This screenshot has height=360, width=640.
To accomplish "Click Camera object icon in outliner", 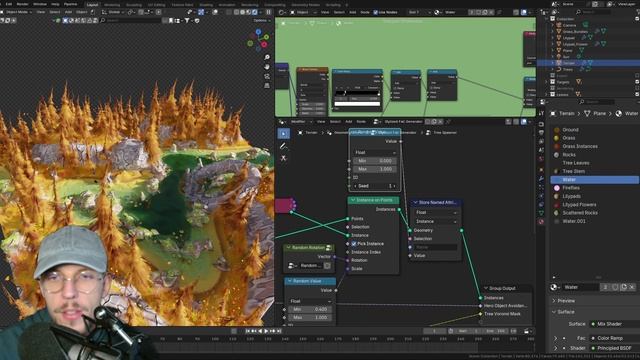I will [x=559, y=25].
